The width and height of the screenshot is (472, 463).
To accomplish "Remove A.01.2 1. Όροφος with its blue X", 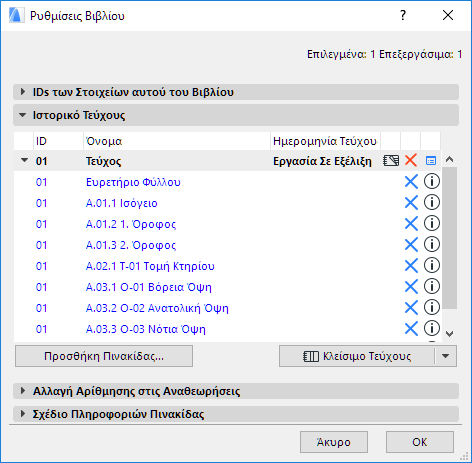I will tap(411, 224).
